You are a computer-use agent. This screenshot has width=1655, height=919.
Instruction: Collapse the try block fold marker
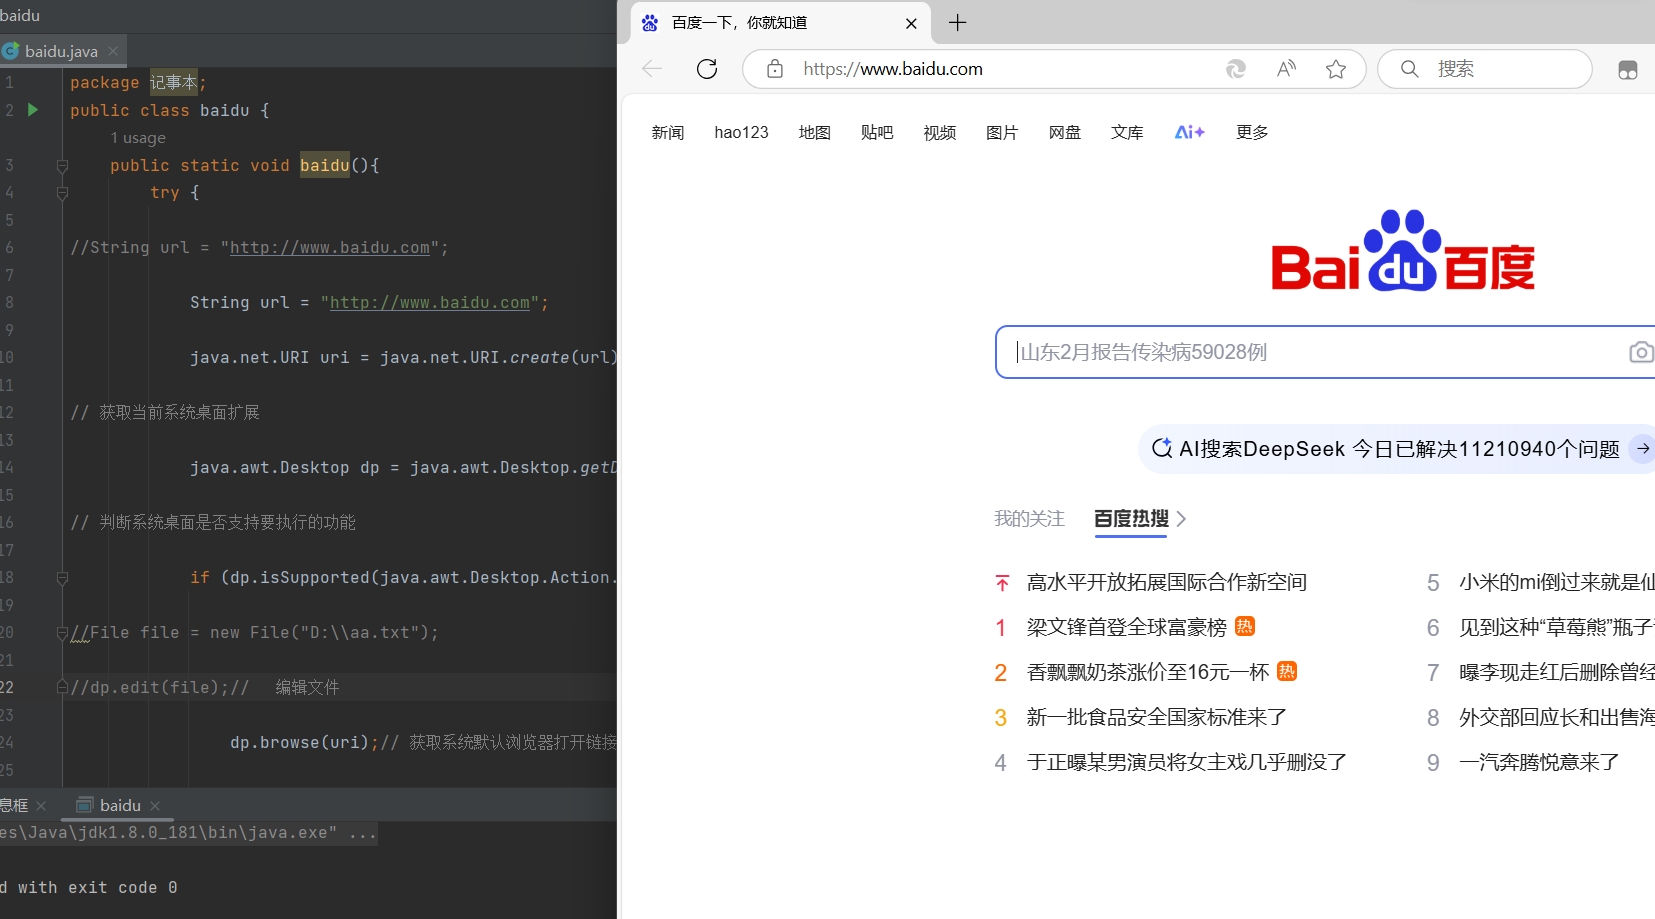pos(62,193)
